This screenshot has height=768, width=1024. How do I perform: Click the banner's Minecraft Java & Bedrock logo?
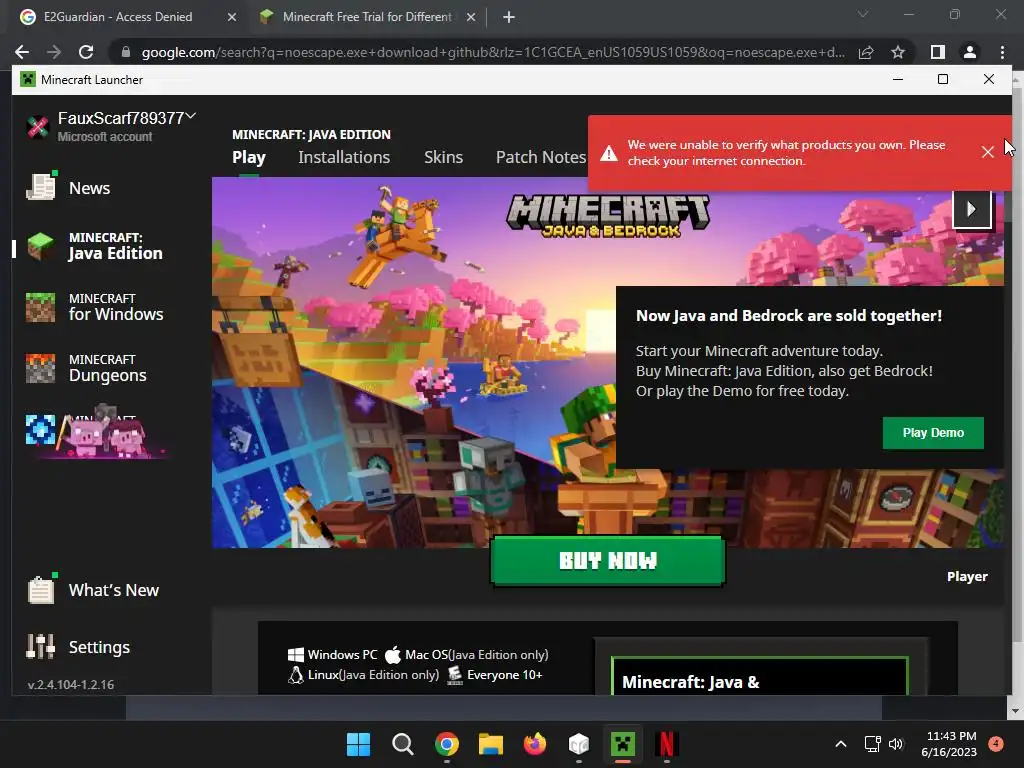click(x=608, y=216)
